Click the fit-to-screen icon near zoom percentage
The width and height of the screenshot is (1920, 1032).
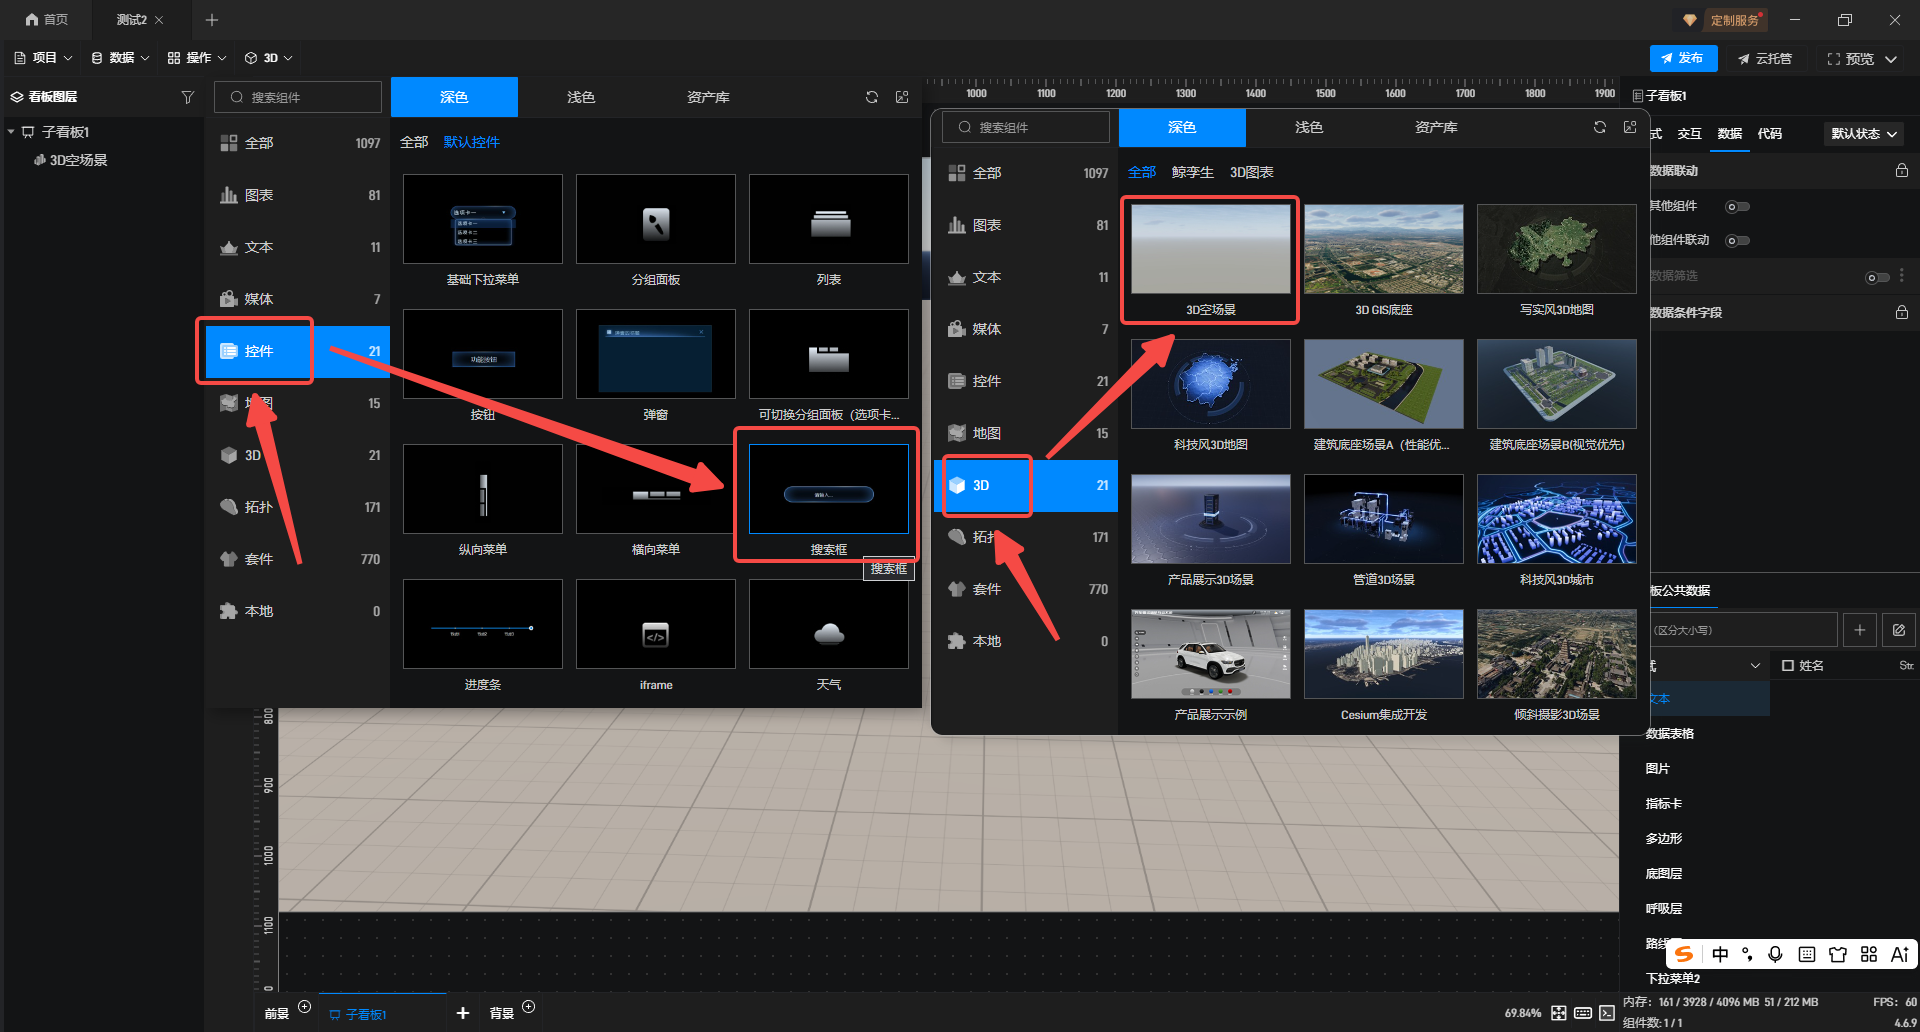pos(1559,1013)
